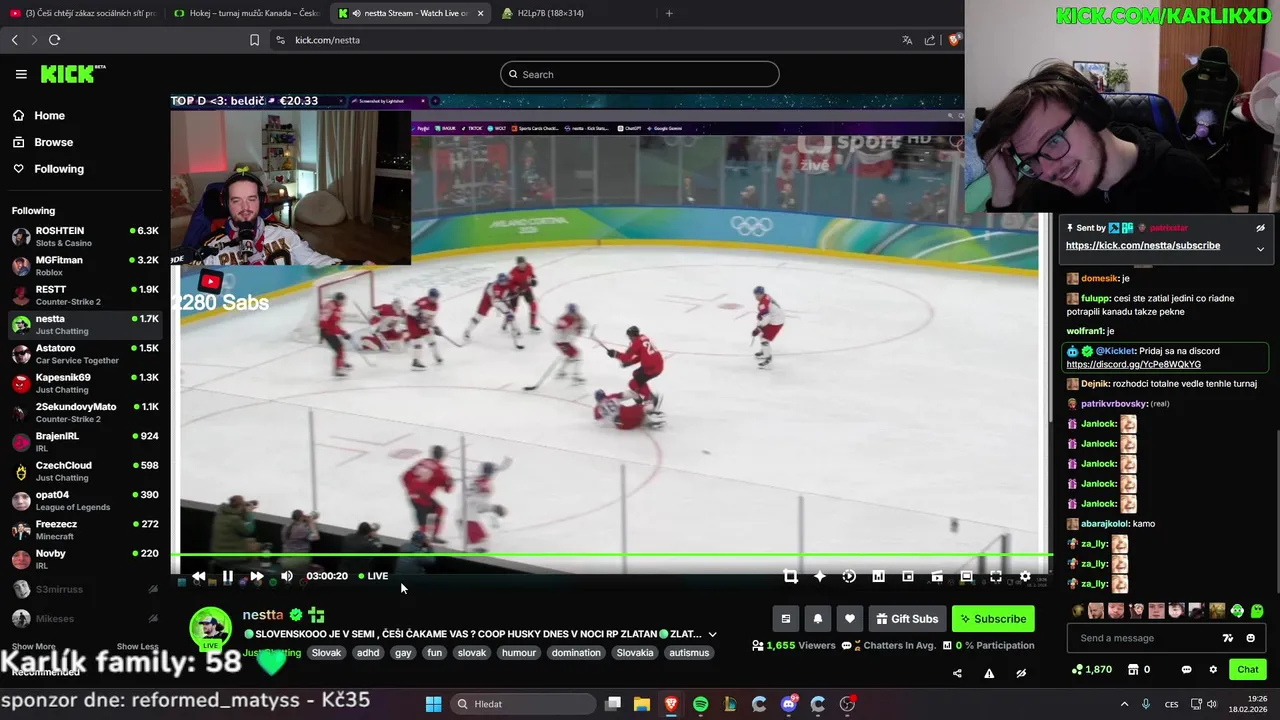Open MGFitman's channel in Following list
This screenshot has height=720, width=1280.
[85, 265]
